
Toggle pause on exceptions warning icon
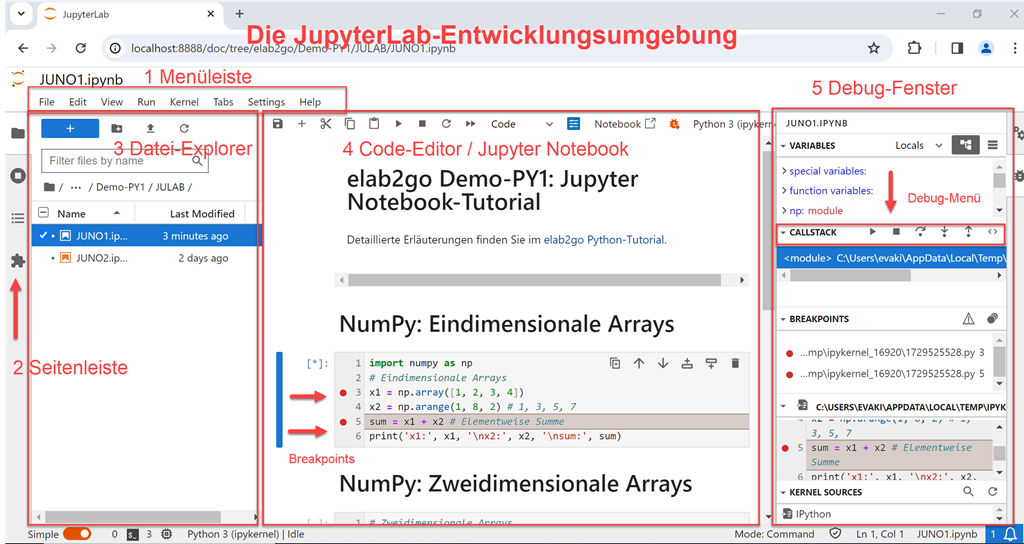pyautogui.click(x=968, y=319)
